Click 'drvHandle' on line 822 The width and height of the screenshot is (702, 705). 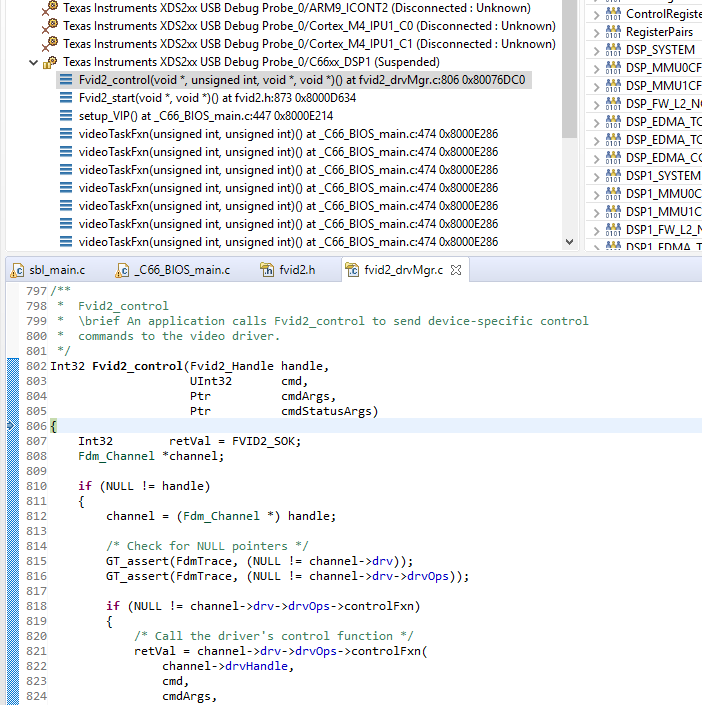coord(256,666)
